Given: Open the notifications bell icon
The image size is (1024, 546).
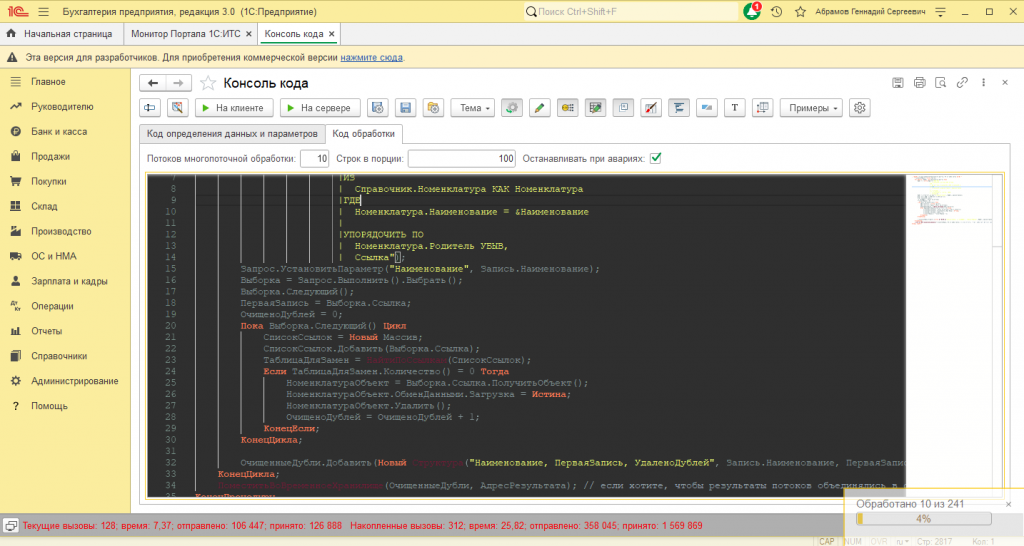Looking at the screenshot, I should pos(752,12).
